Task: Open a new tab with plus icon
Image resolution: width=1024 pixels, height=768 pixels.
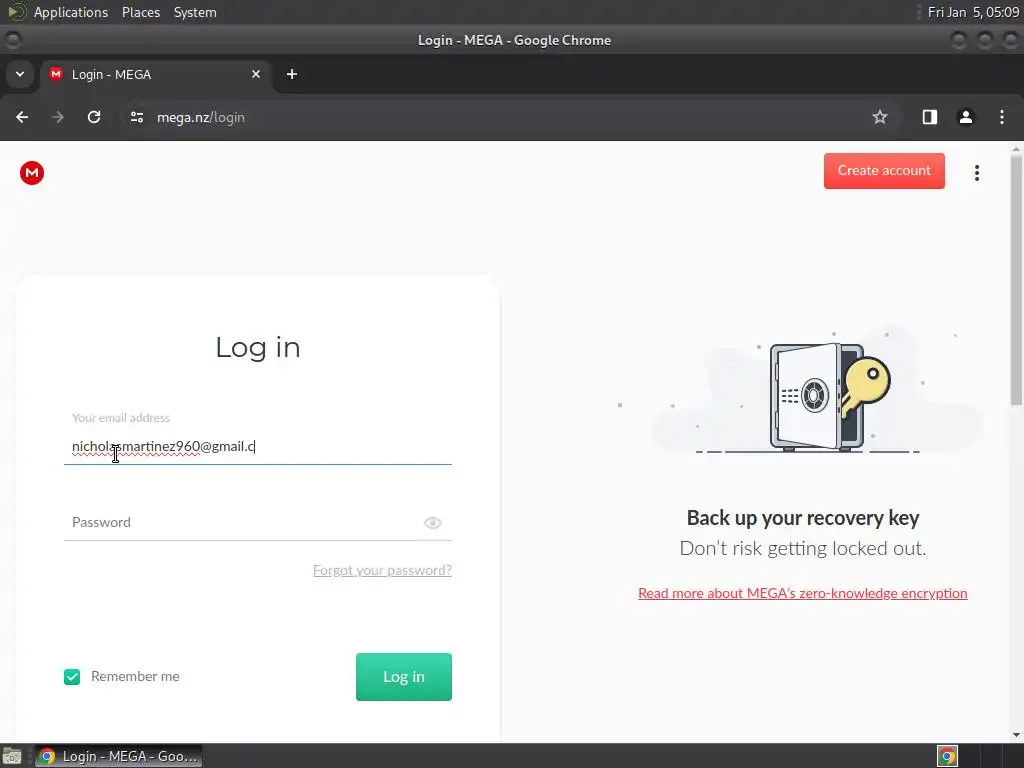Action: click(x=292, y=74)
